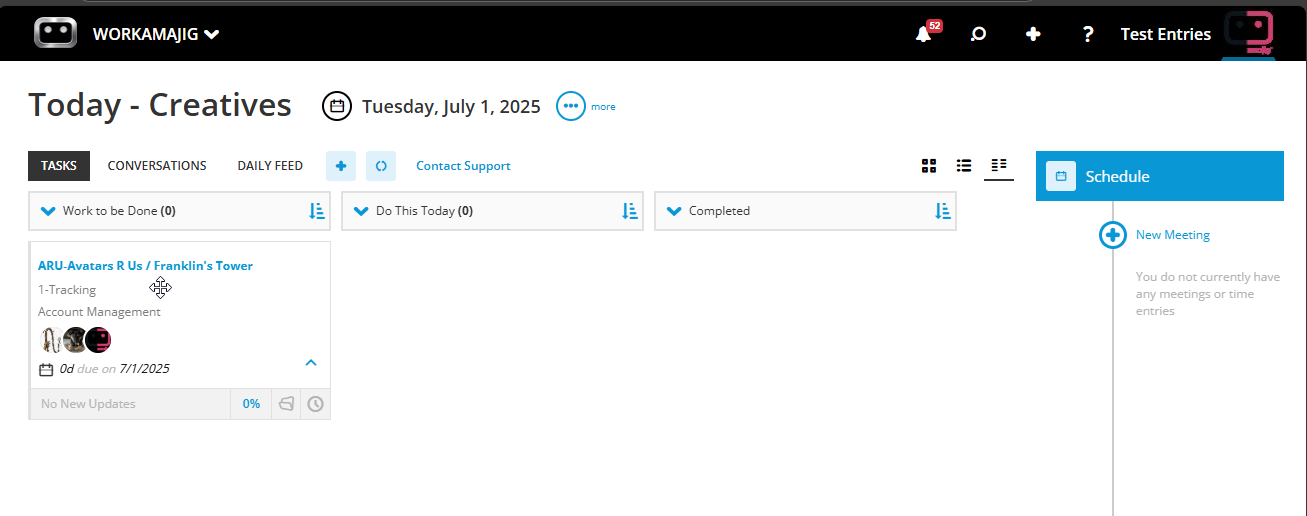Switch to list view layout

point(964,166)
